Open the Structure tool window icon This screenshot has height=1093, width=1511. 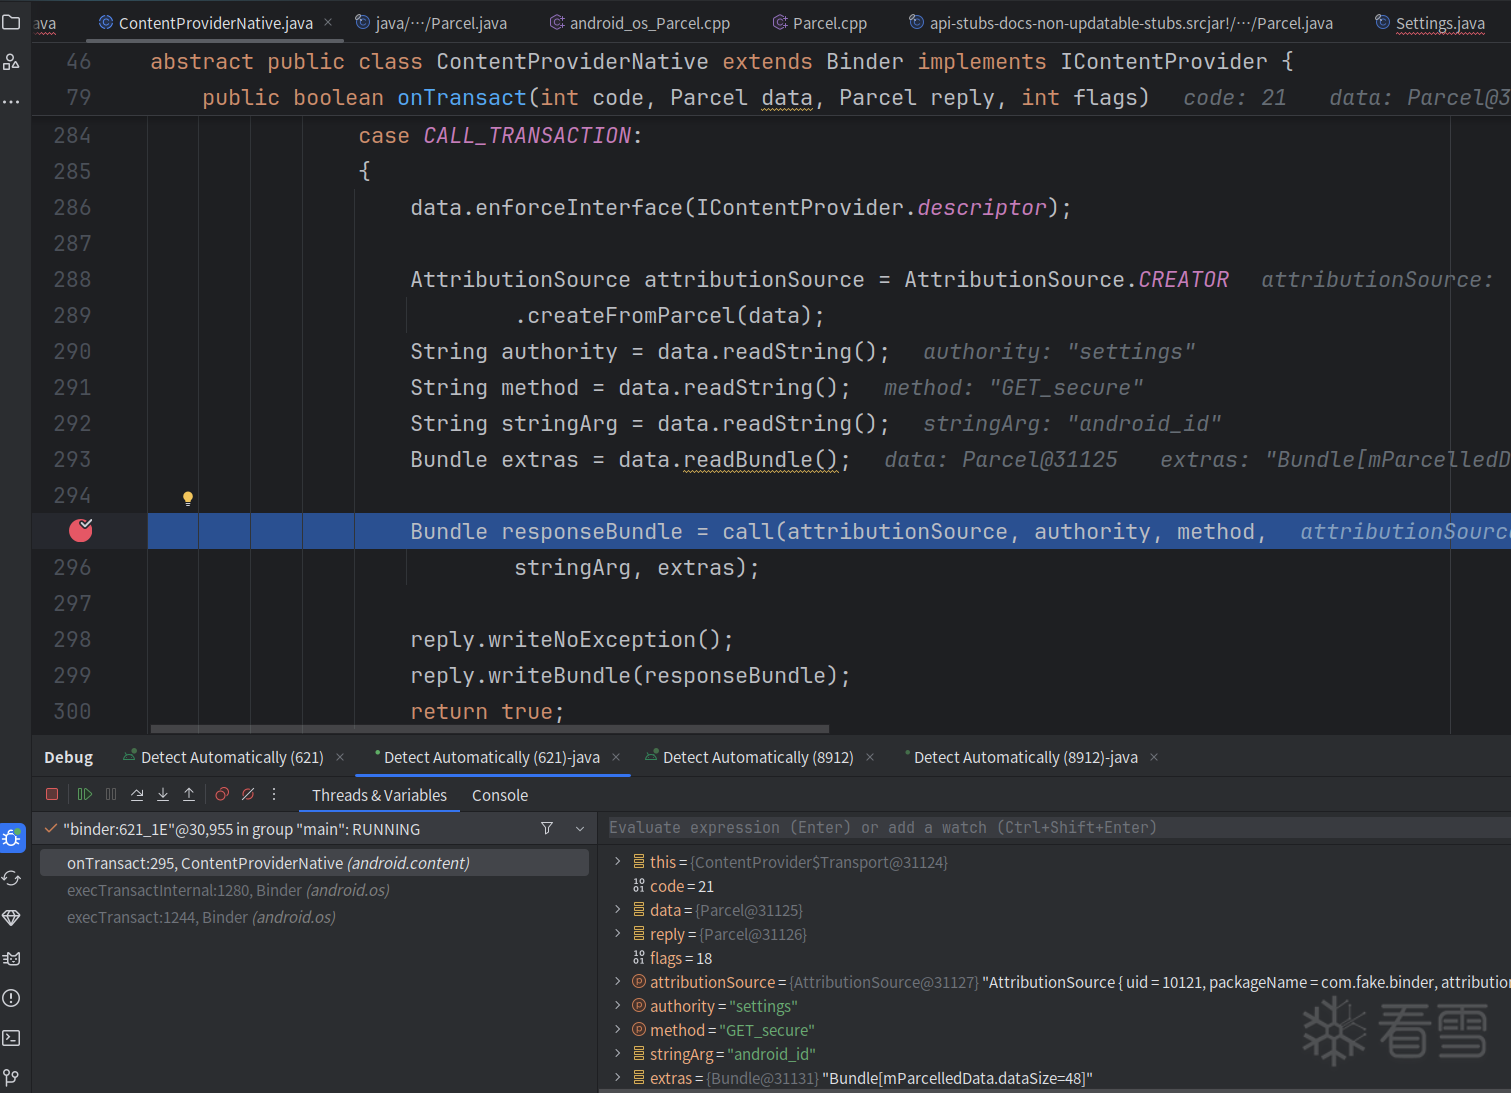(11, 62)
